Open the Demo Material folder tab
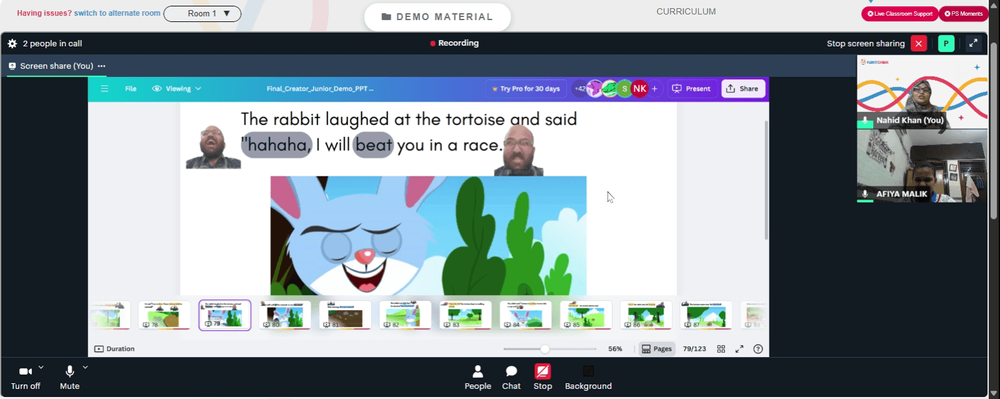The height and width of the screenshot is (399, 1000). [x=438, y=17]
